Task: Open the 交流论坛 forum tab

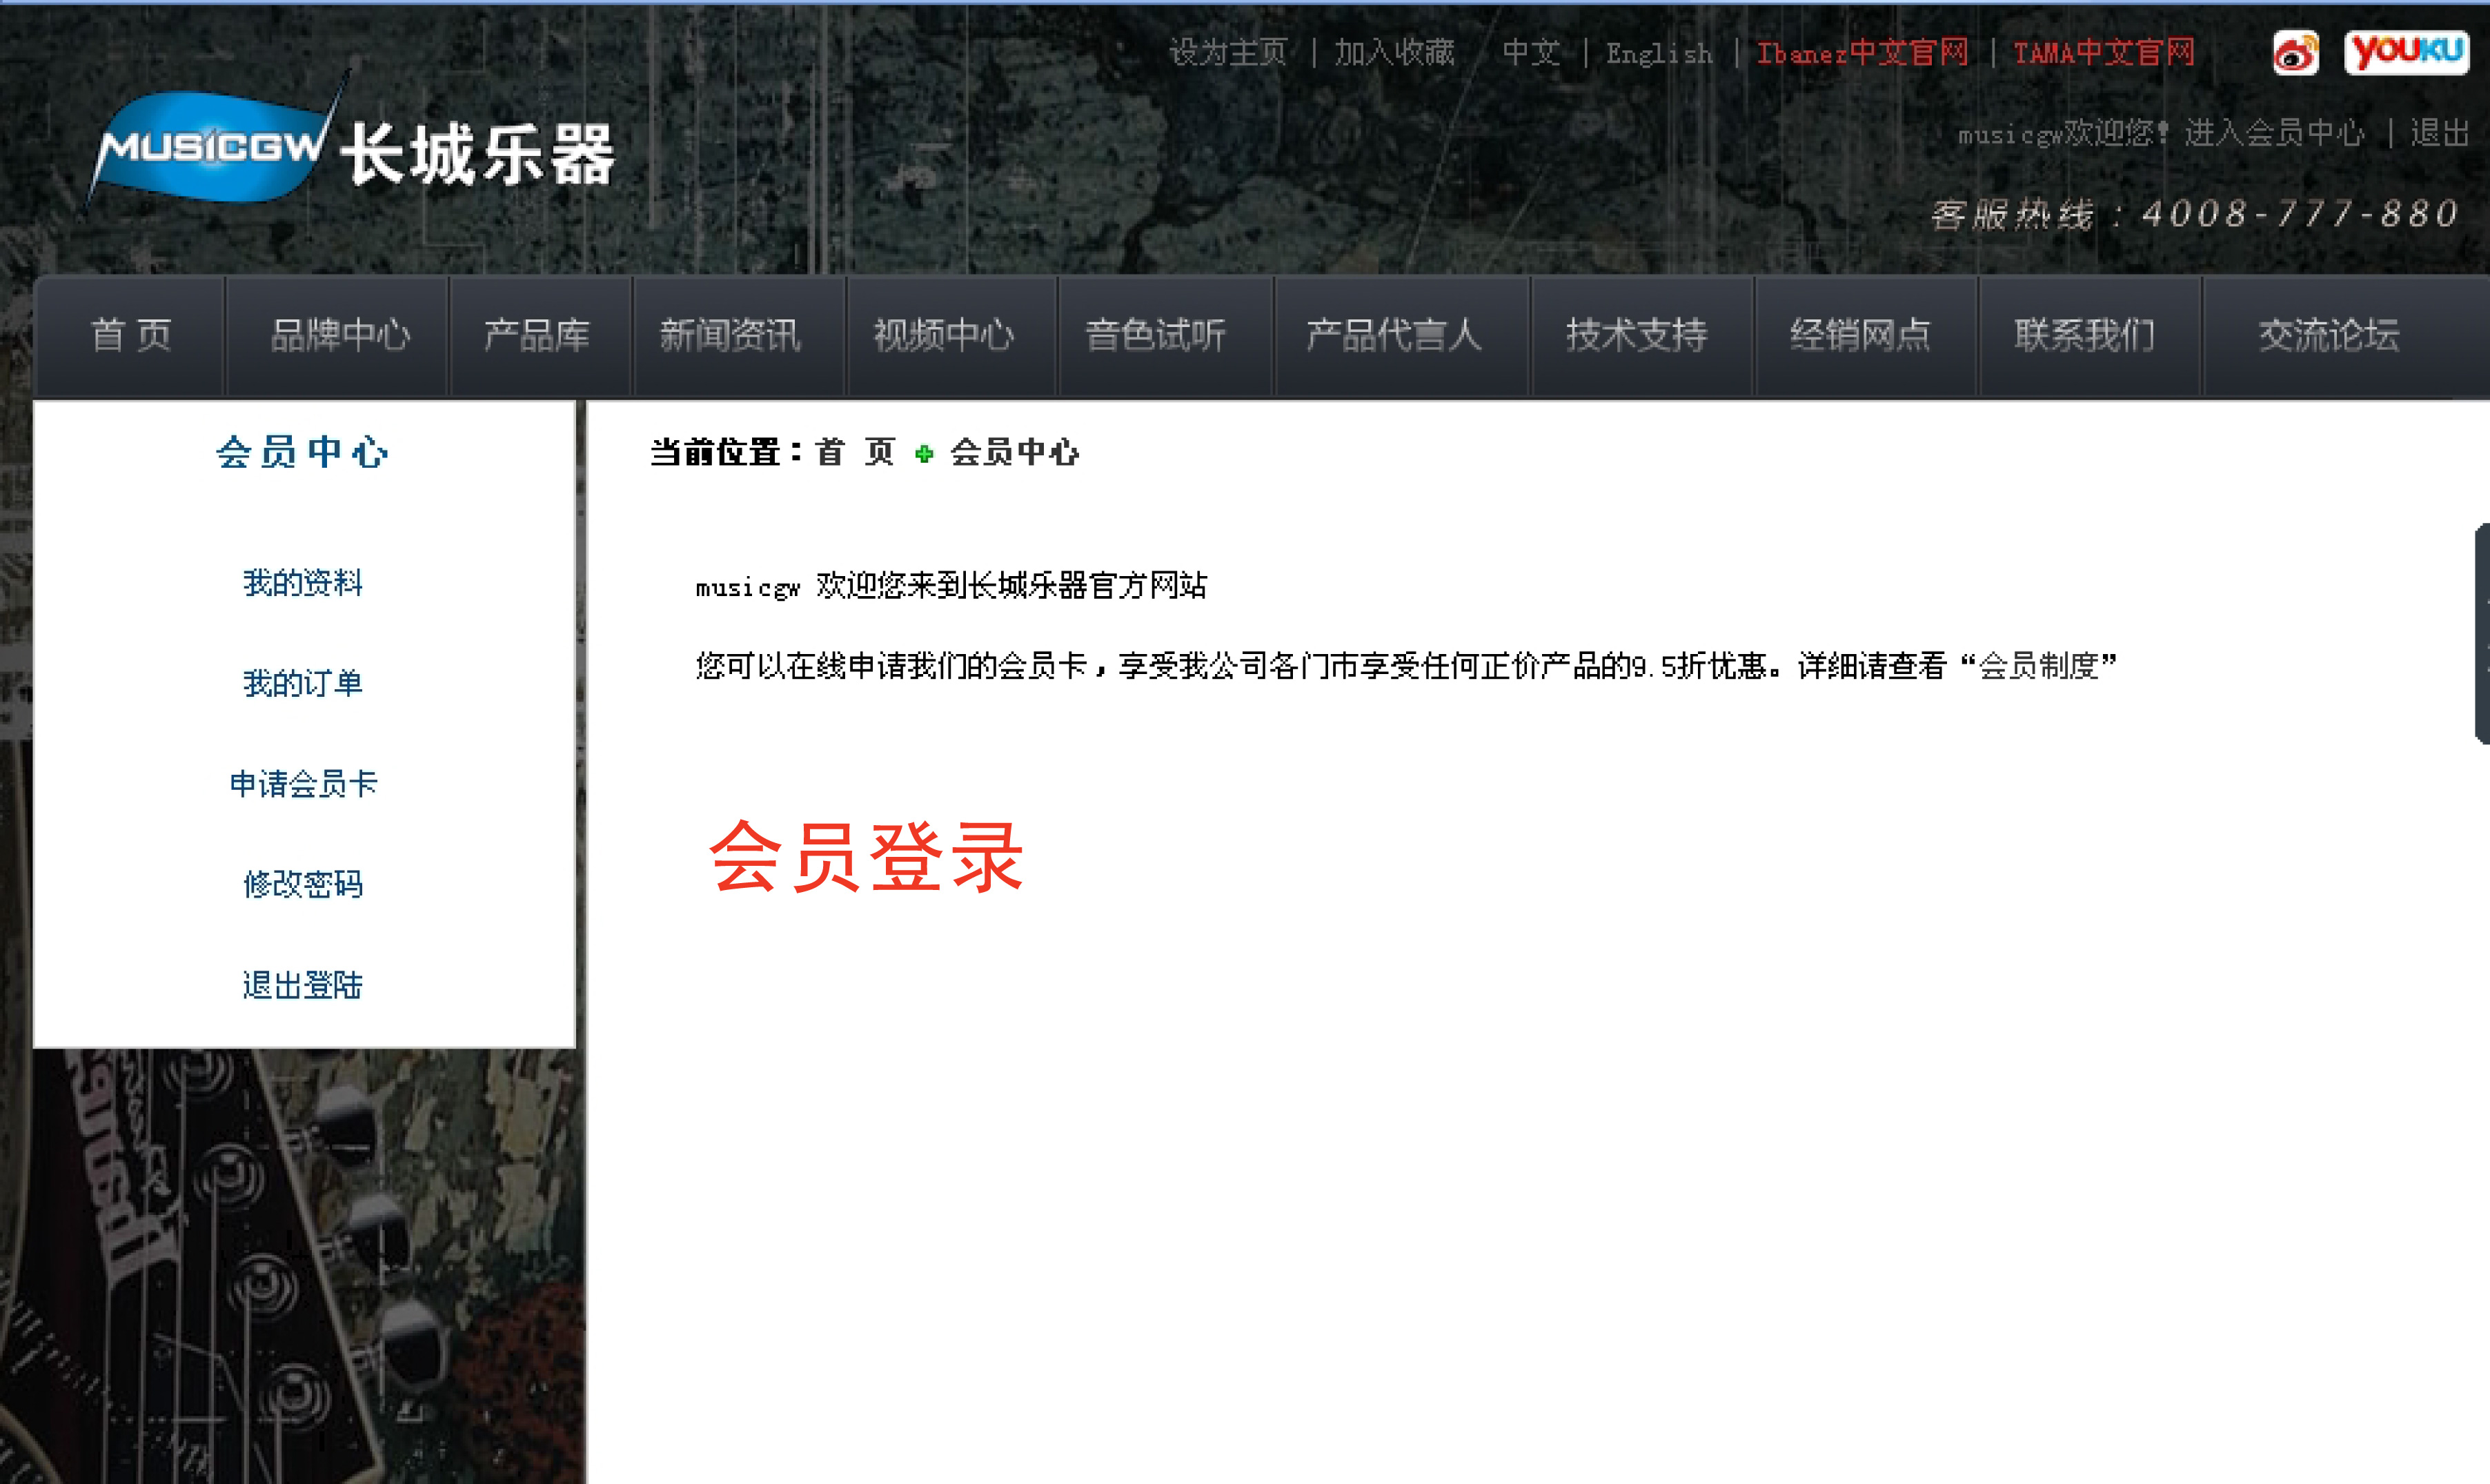Action: pos(2328,336)
